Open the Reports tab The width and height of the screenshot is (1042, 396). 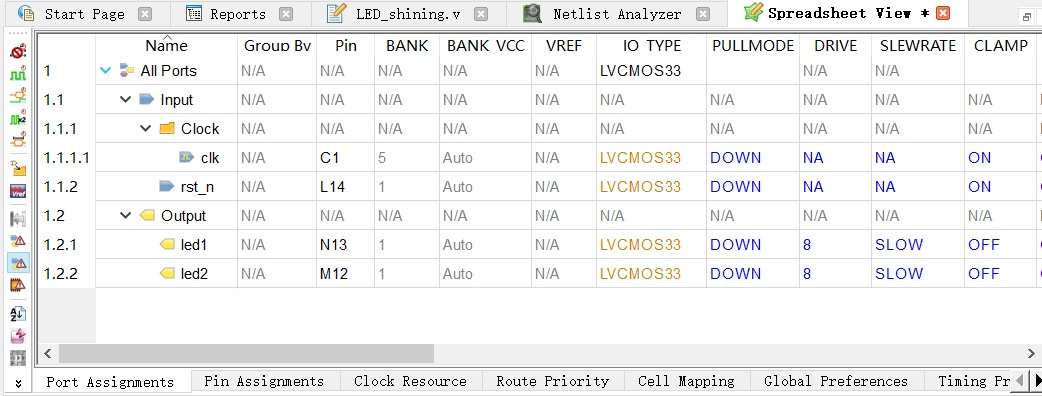click(238, 13)
